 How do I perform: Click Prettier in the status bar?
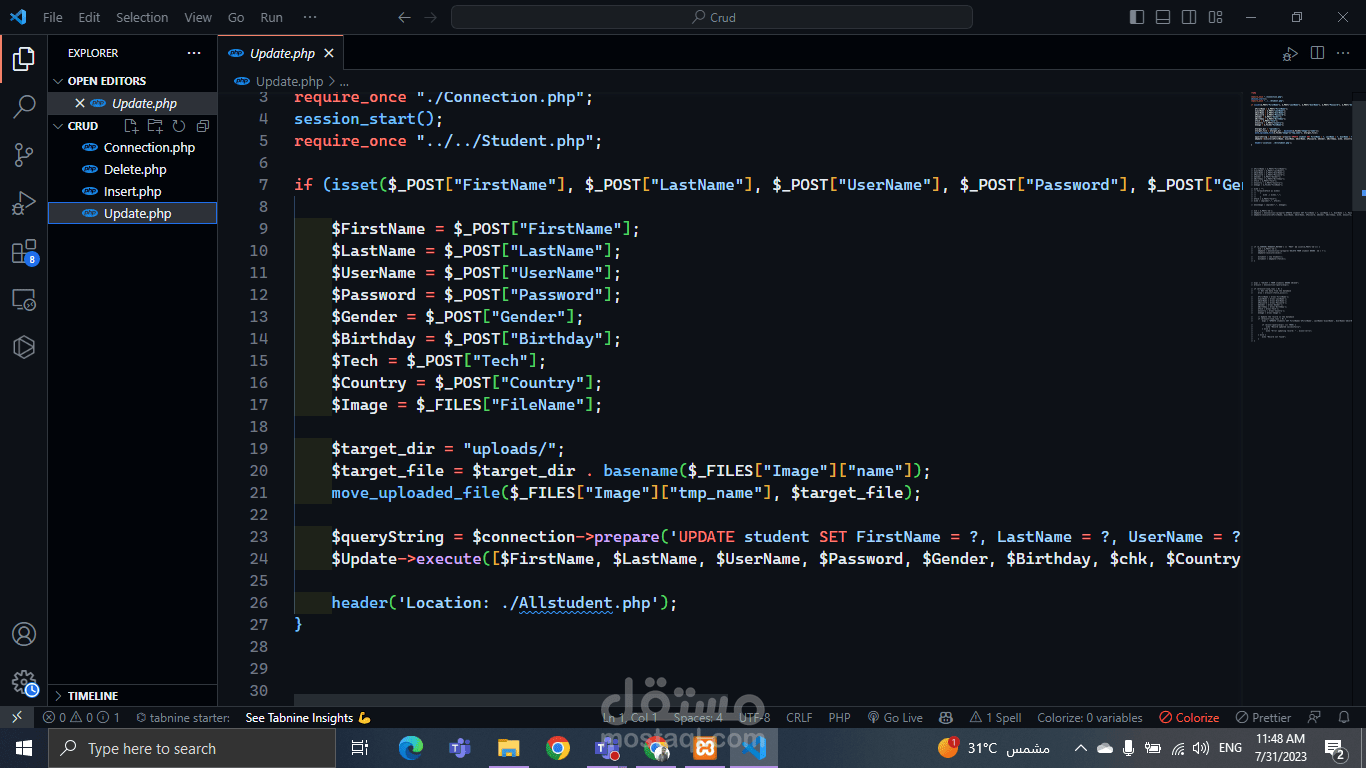(1263, 717)
